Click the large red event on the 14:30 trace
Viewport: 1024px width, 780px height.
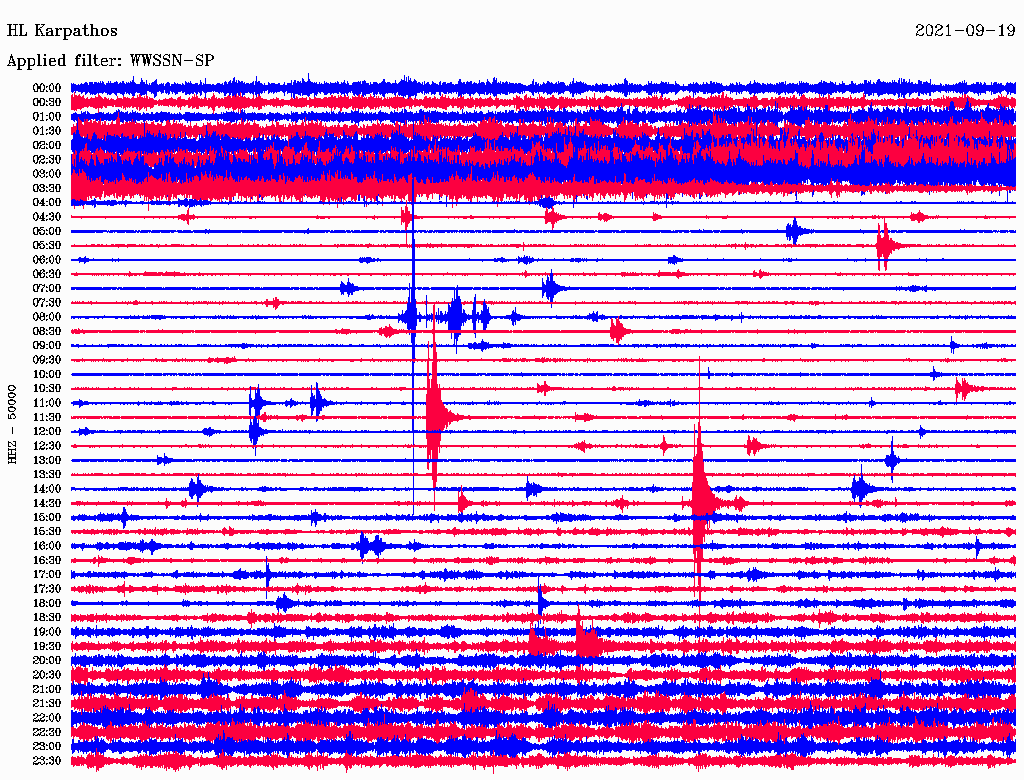(700, 500)
